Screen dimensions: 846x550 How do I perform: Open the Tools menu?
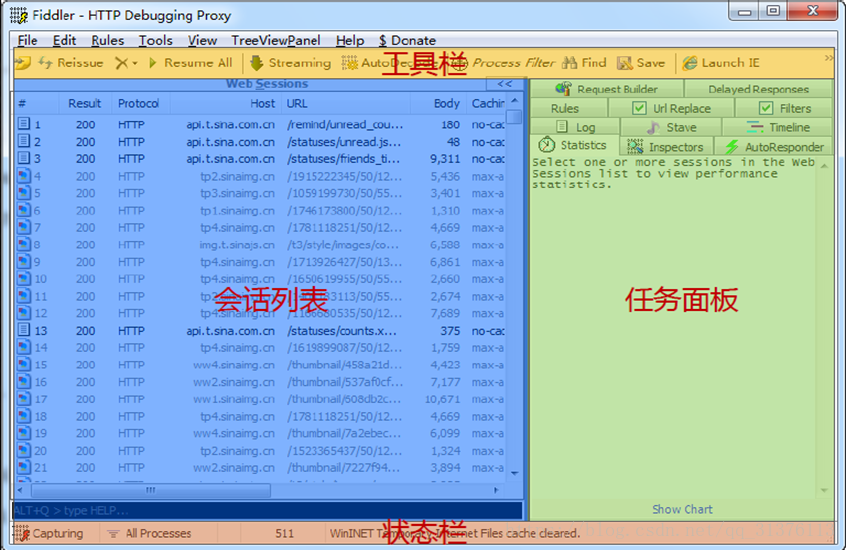pyautogui.click(x=155, y=40)
